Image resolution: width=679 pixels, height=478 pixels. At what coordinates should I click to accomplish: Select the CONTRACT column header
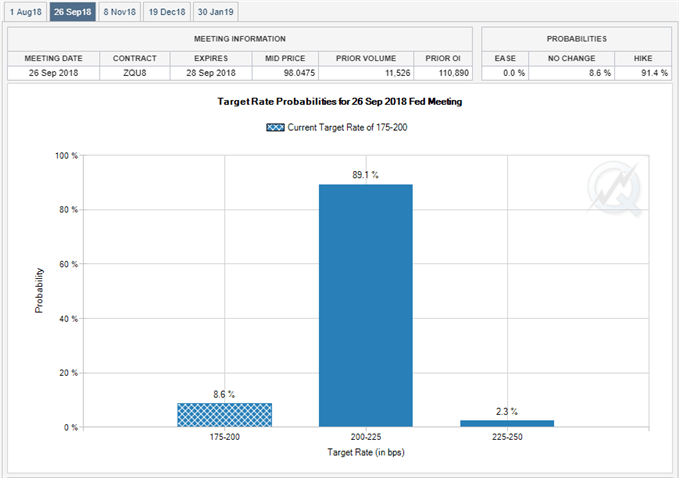(x=135, y=58)
